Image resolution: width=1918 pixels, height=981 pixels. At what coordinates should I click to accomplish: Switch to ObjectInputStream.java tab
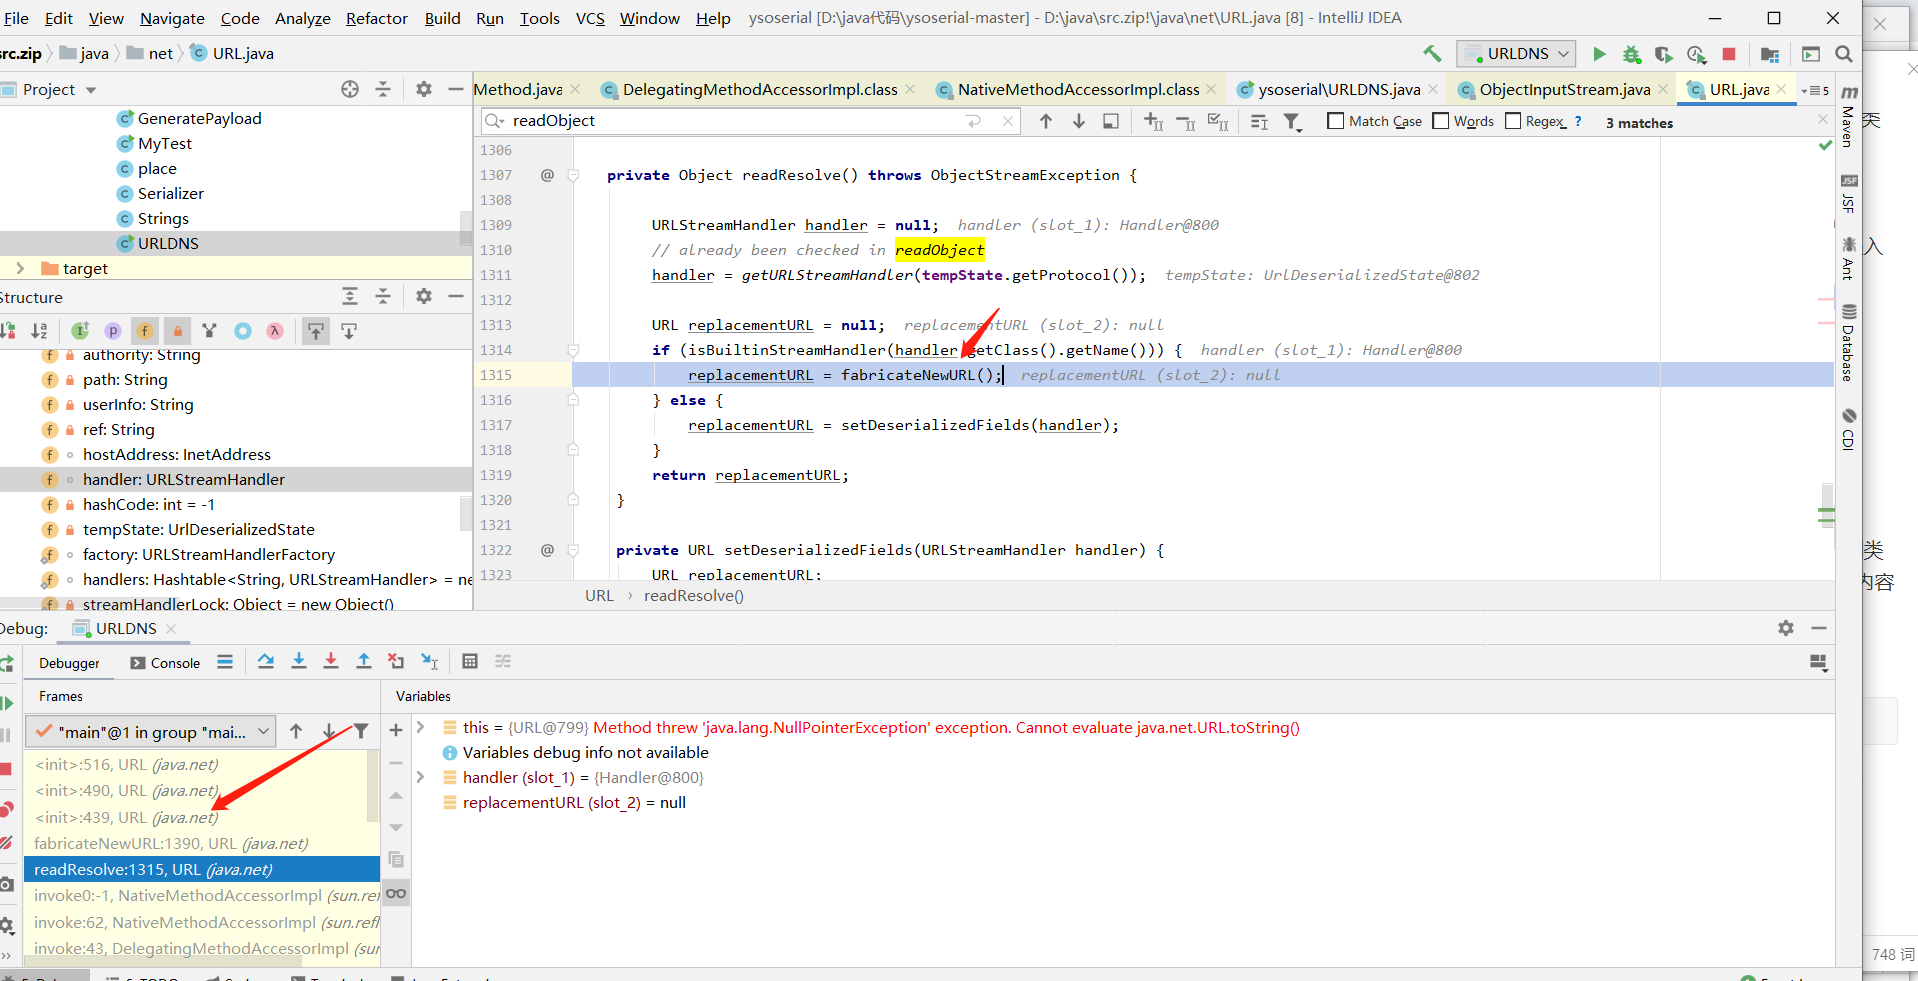1564,90
